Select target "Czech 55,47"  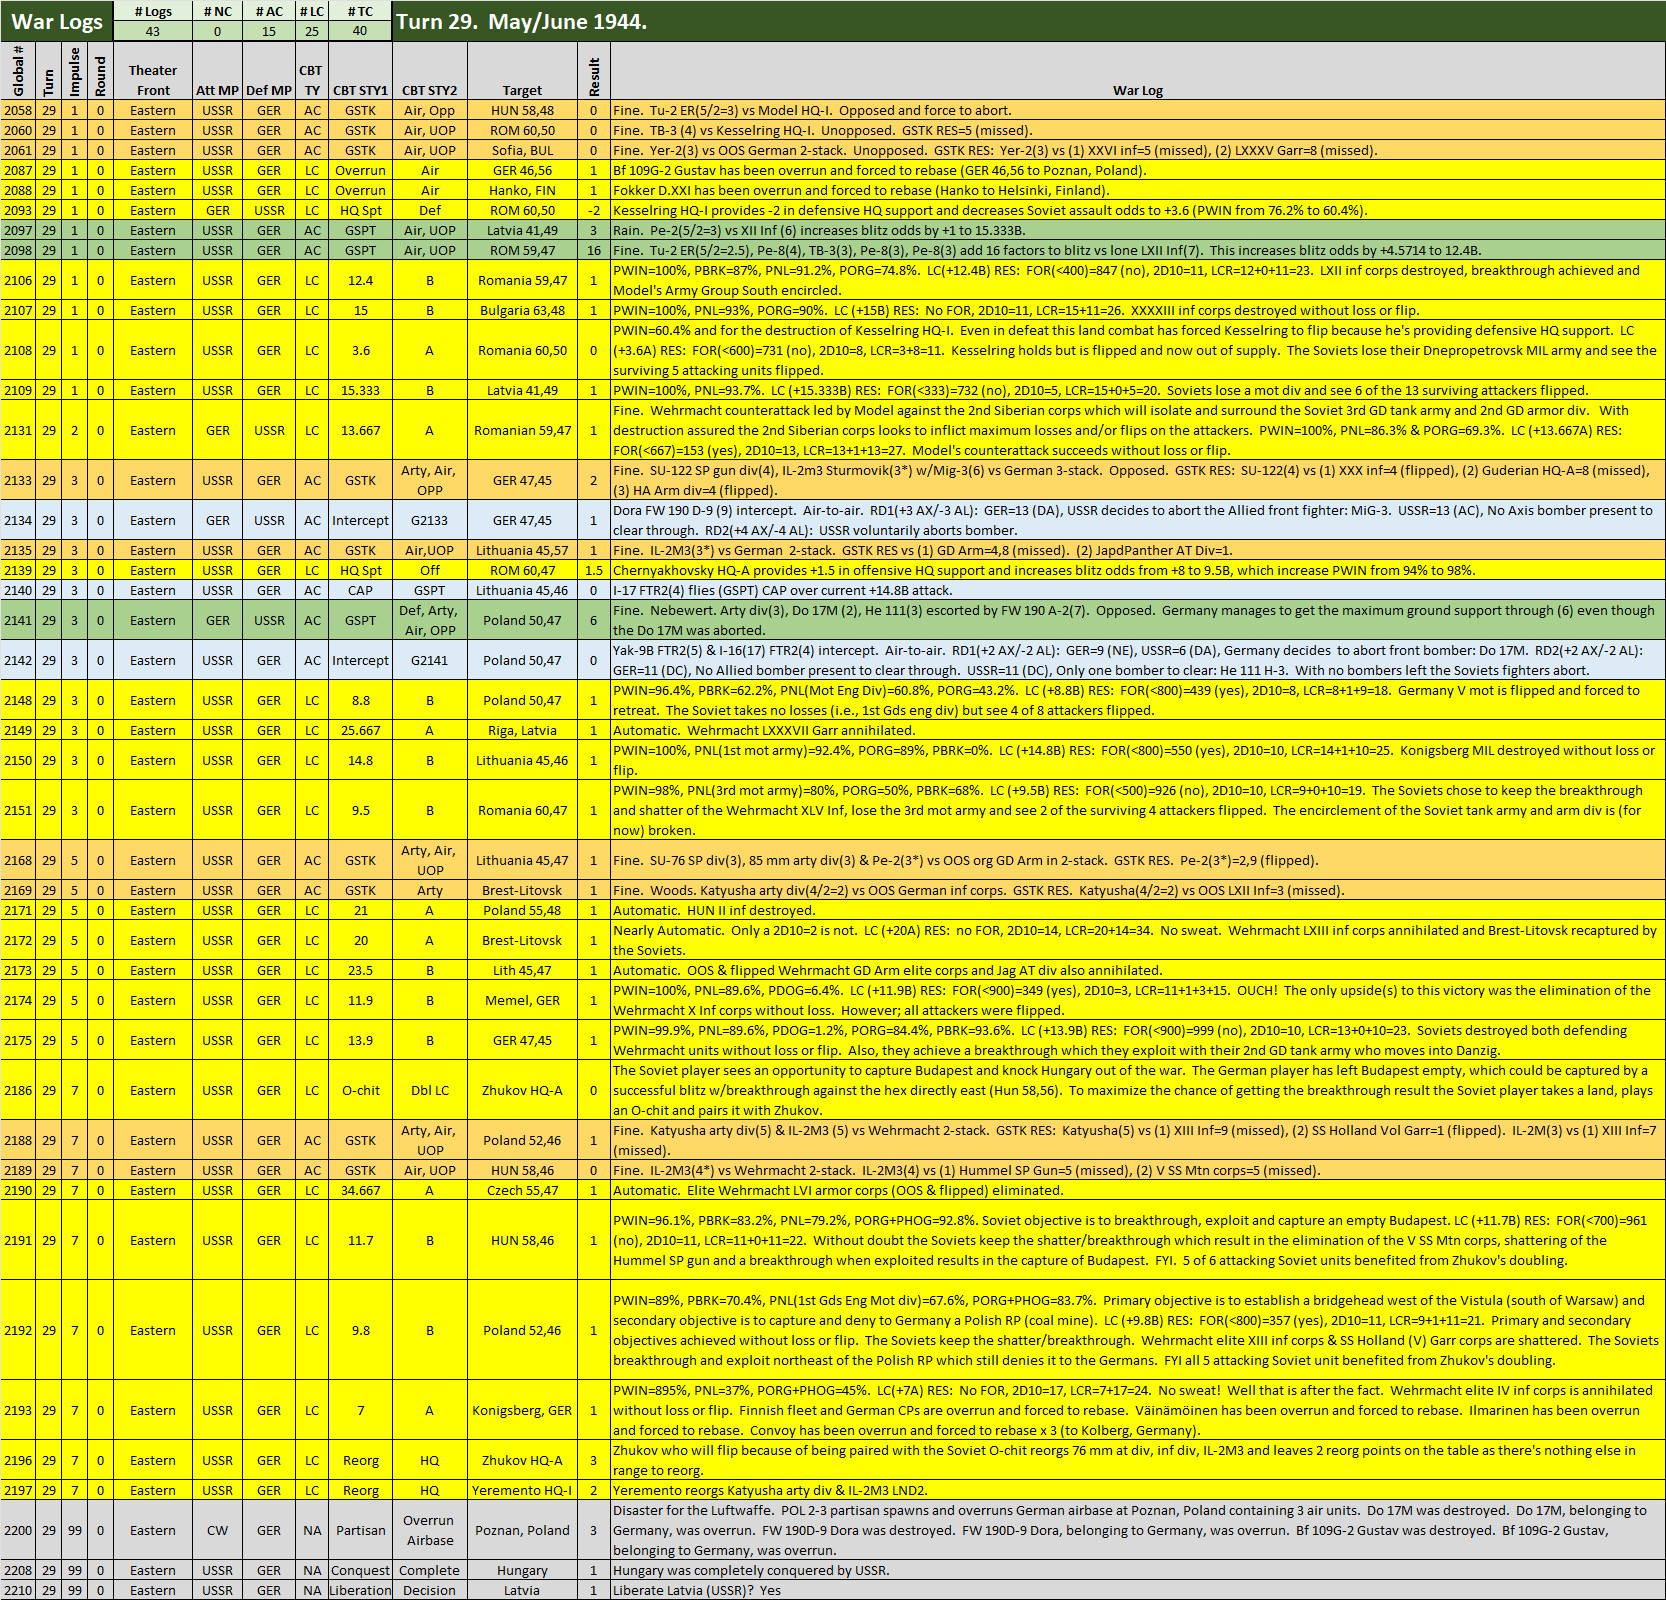[522, 1190]
